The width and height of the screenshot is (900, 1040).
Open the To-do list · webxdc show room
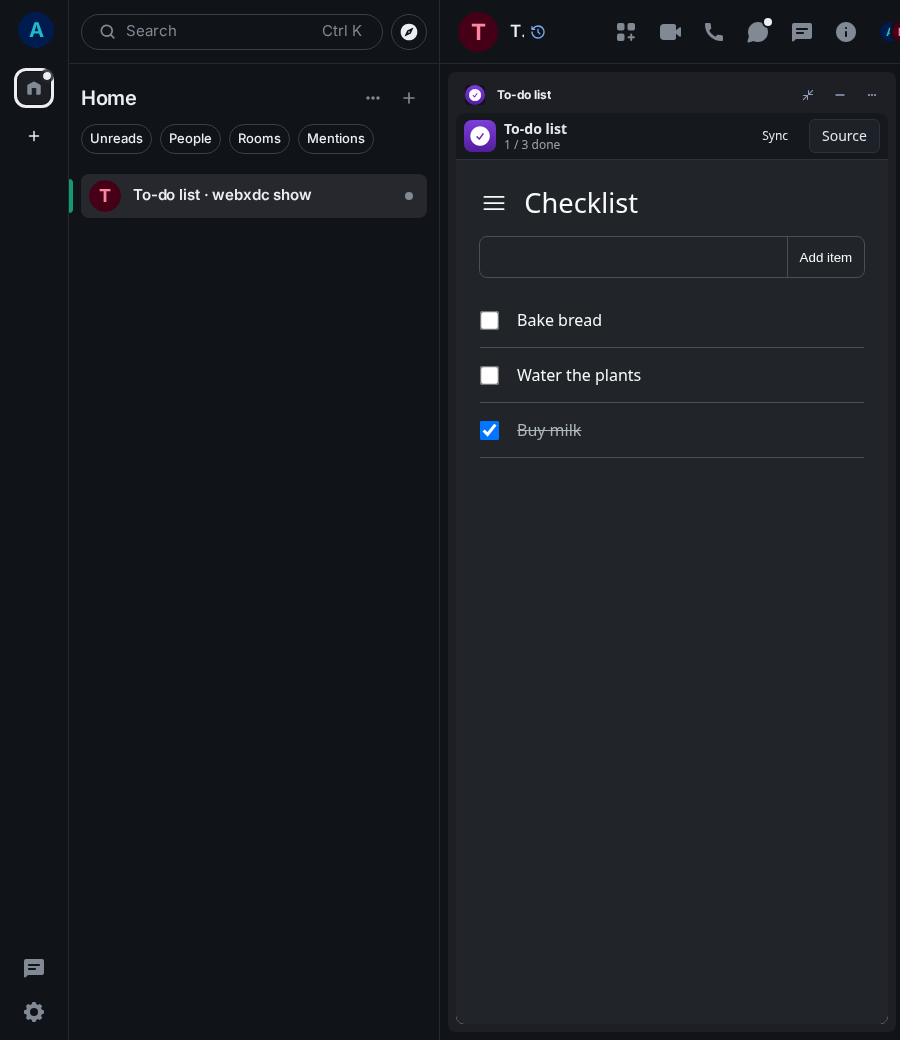pos(253,196)
